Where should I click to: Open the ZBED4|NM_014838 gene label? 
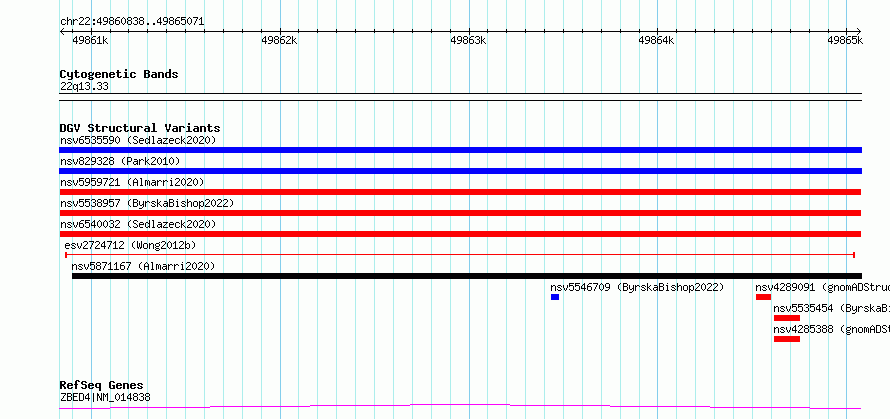click(105, 397)
